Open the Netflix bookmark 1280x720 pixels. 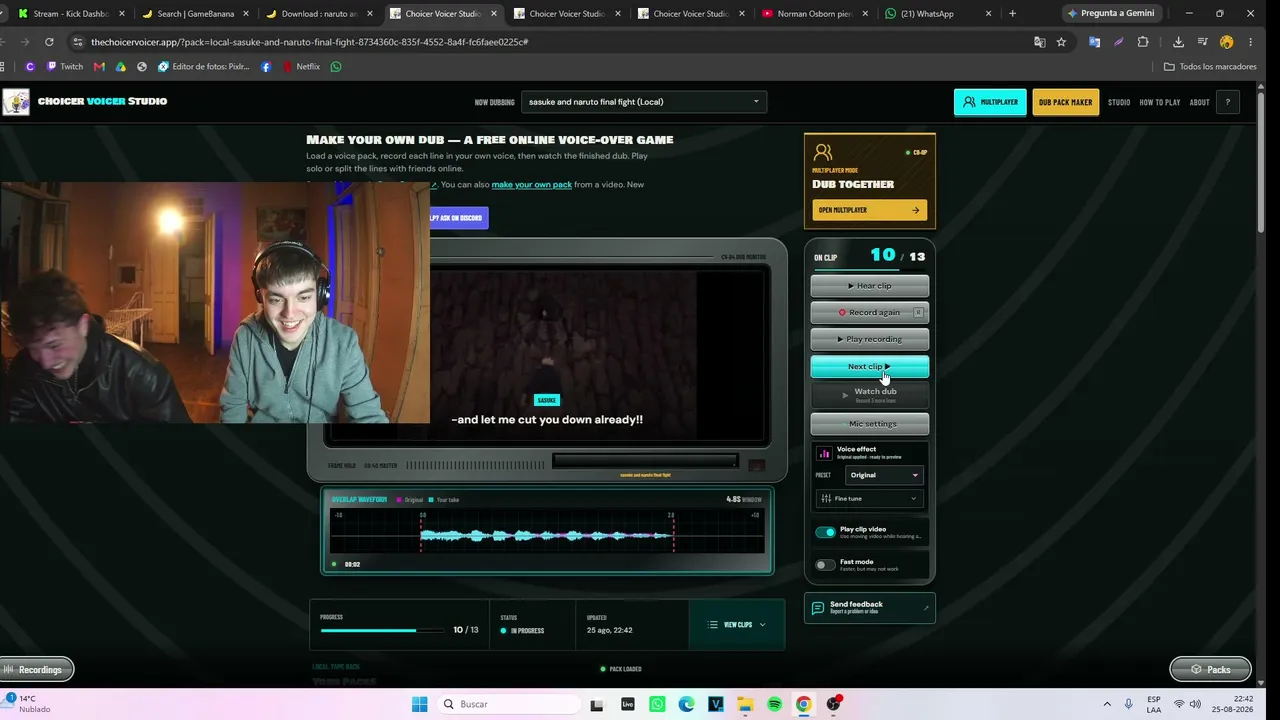click(x=301, y=67)
